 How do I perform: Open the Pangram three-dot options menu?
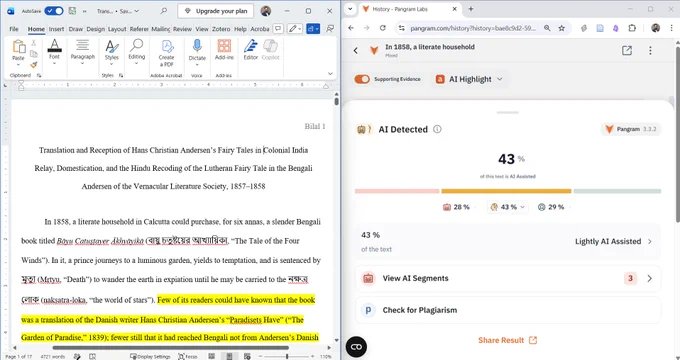(x=650, y=50)
